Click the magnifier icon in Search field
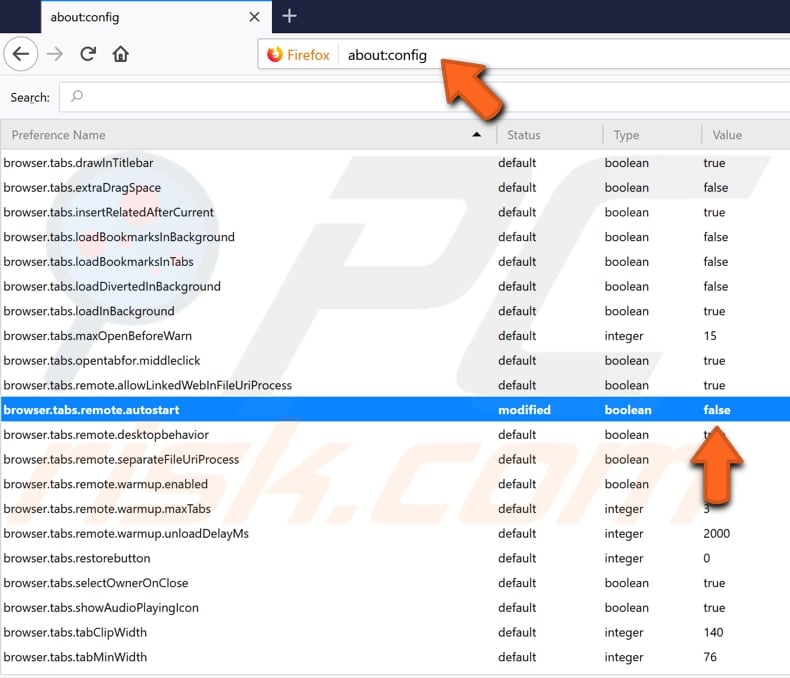Screen dimensions: 790x678 click(77, 96)
